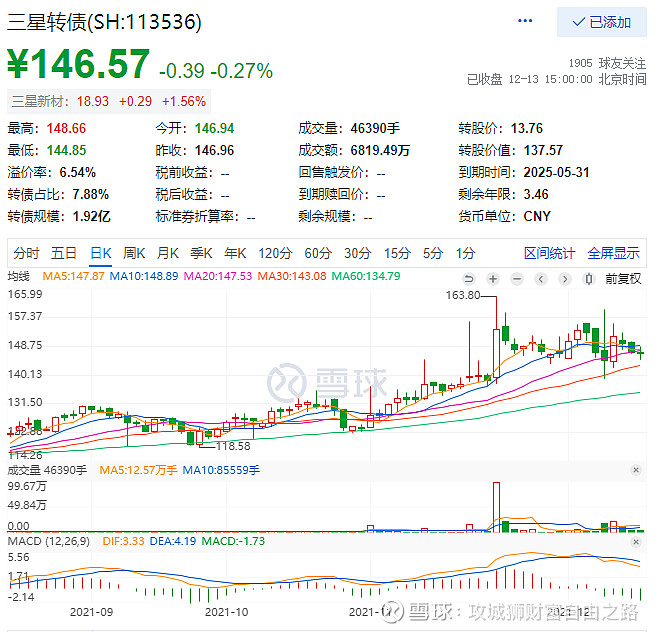This screenshot has height=632, width=658.
Task: Switch to the 1分 interval tab
Action: [465, 253]
